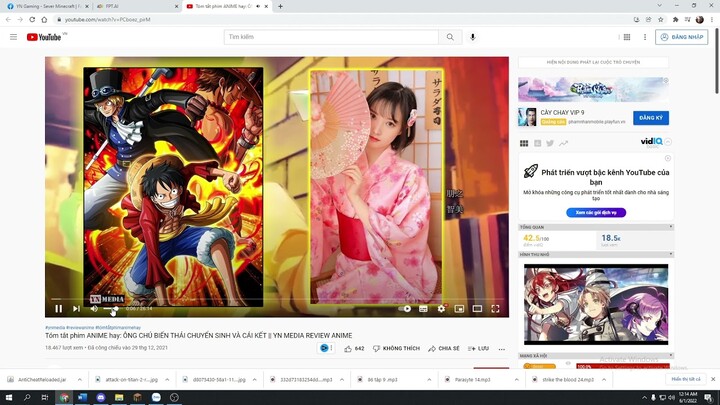Screen dimensions: 720x405
Task: Click the KHÔNG THÍCH dislike button
Action: click(x=396, y=349)
